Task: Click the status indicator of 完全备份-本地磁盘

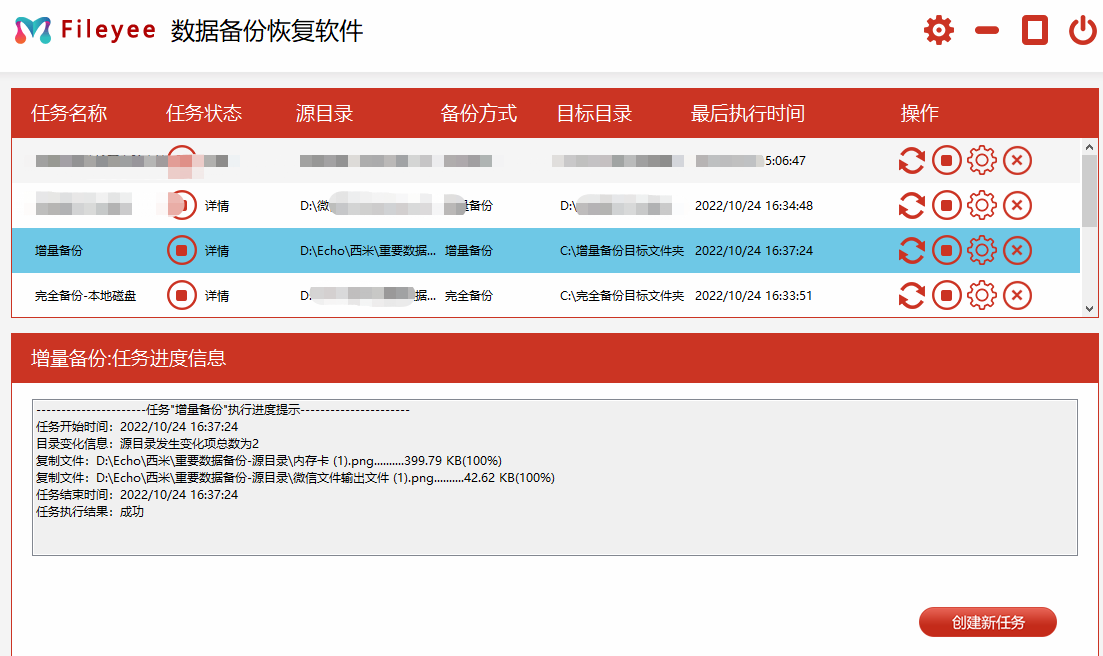Action: coord(181,295)
